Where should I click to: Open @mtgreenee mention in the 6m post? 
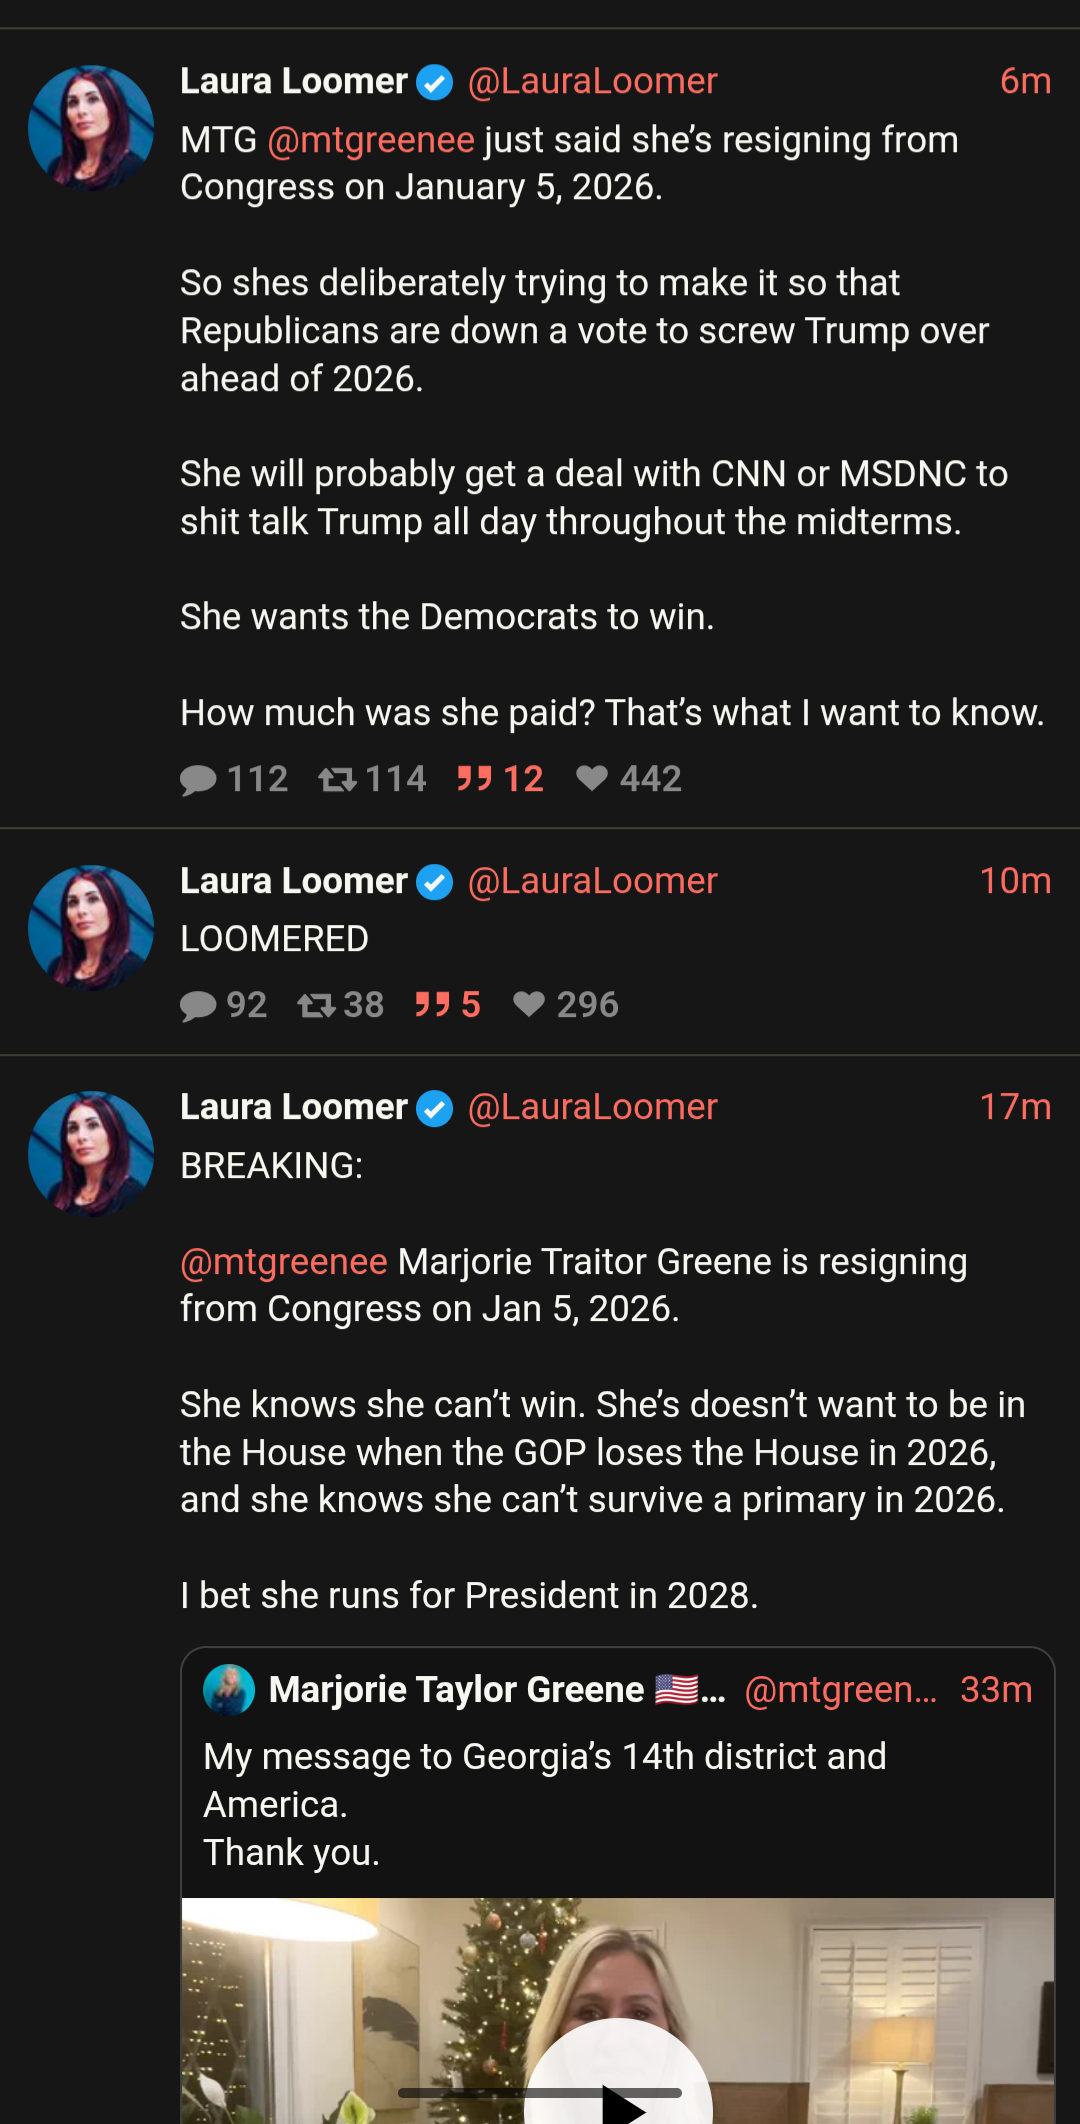[371, 140]
